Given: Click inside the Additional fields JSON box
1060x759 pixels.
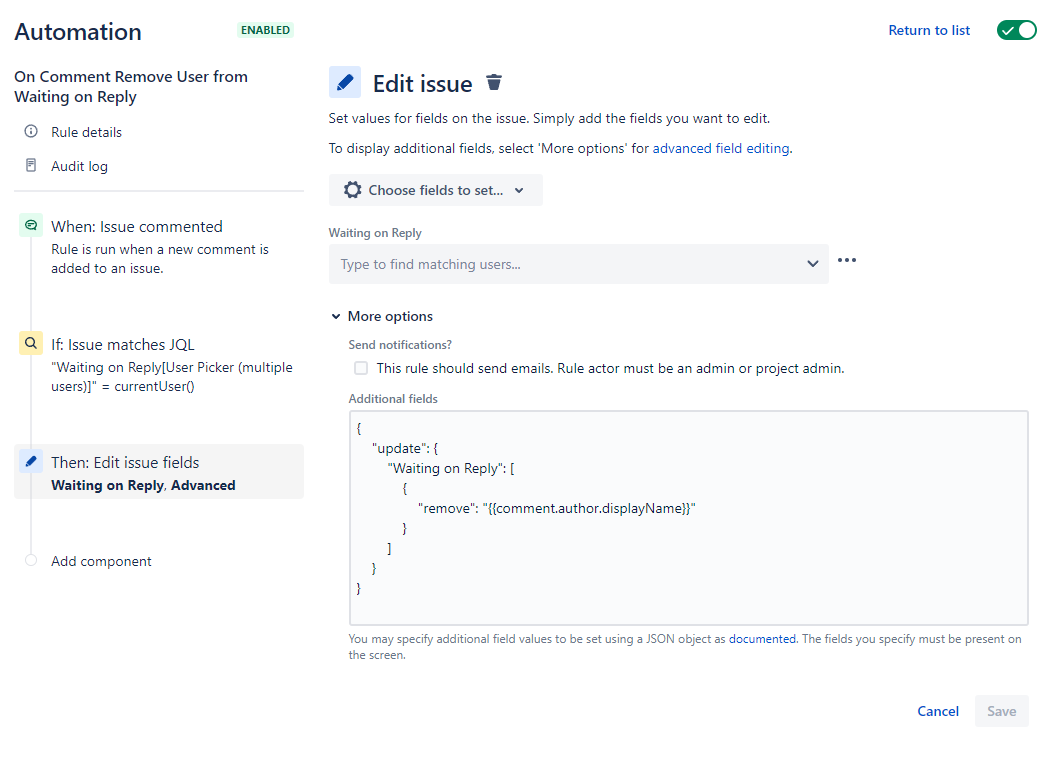Looking at the screenshot, I should tap(688, 518).
